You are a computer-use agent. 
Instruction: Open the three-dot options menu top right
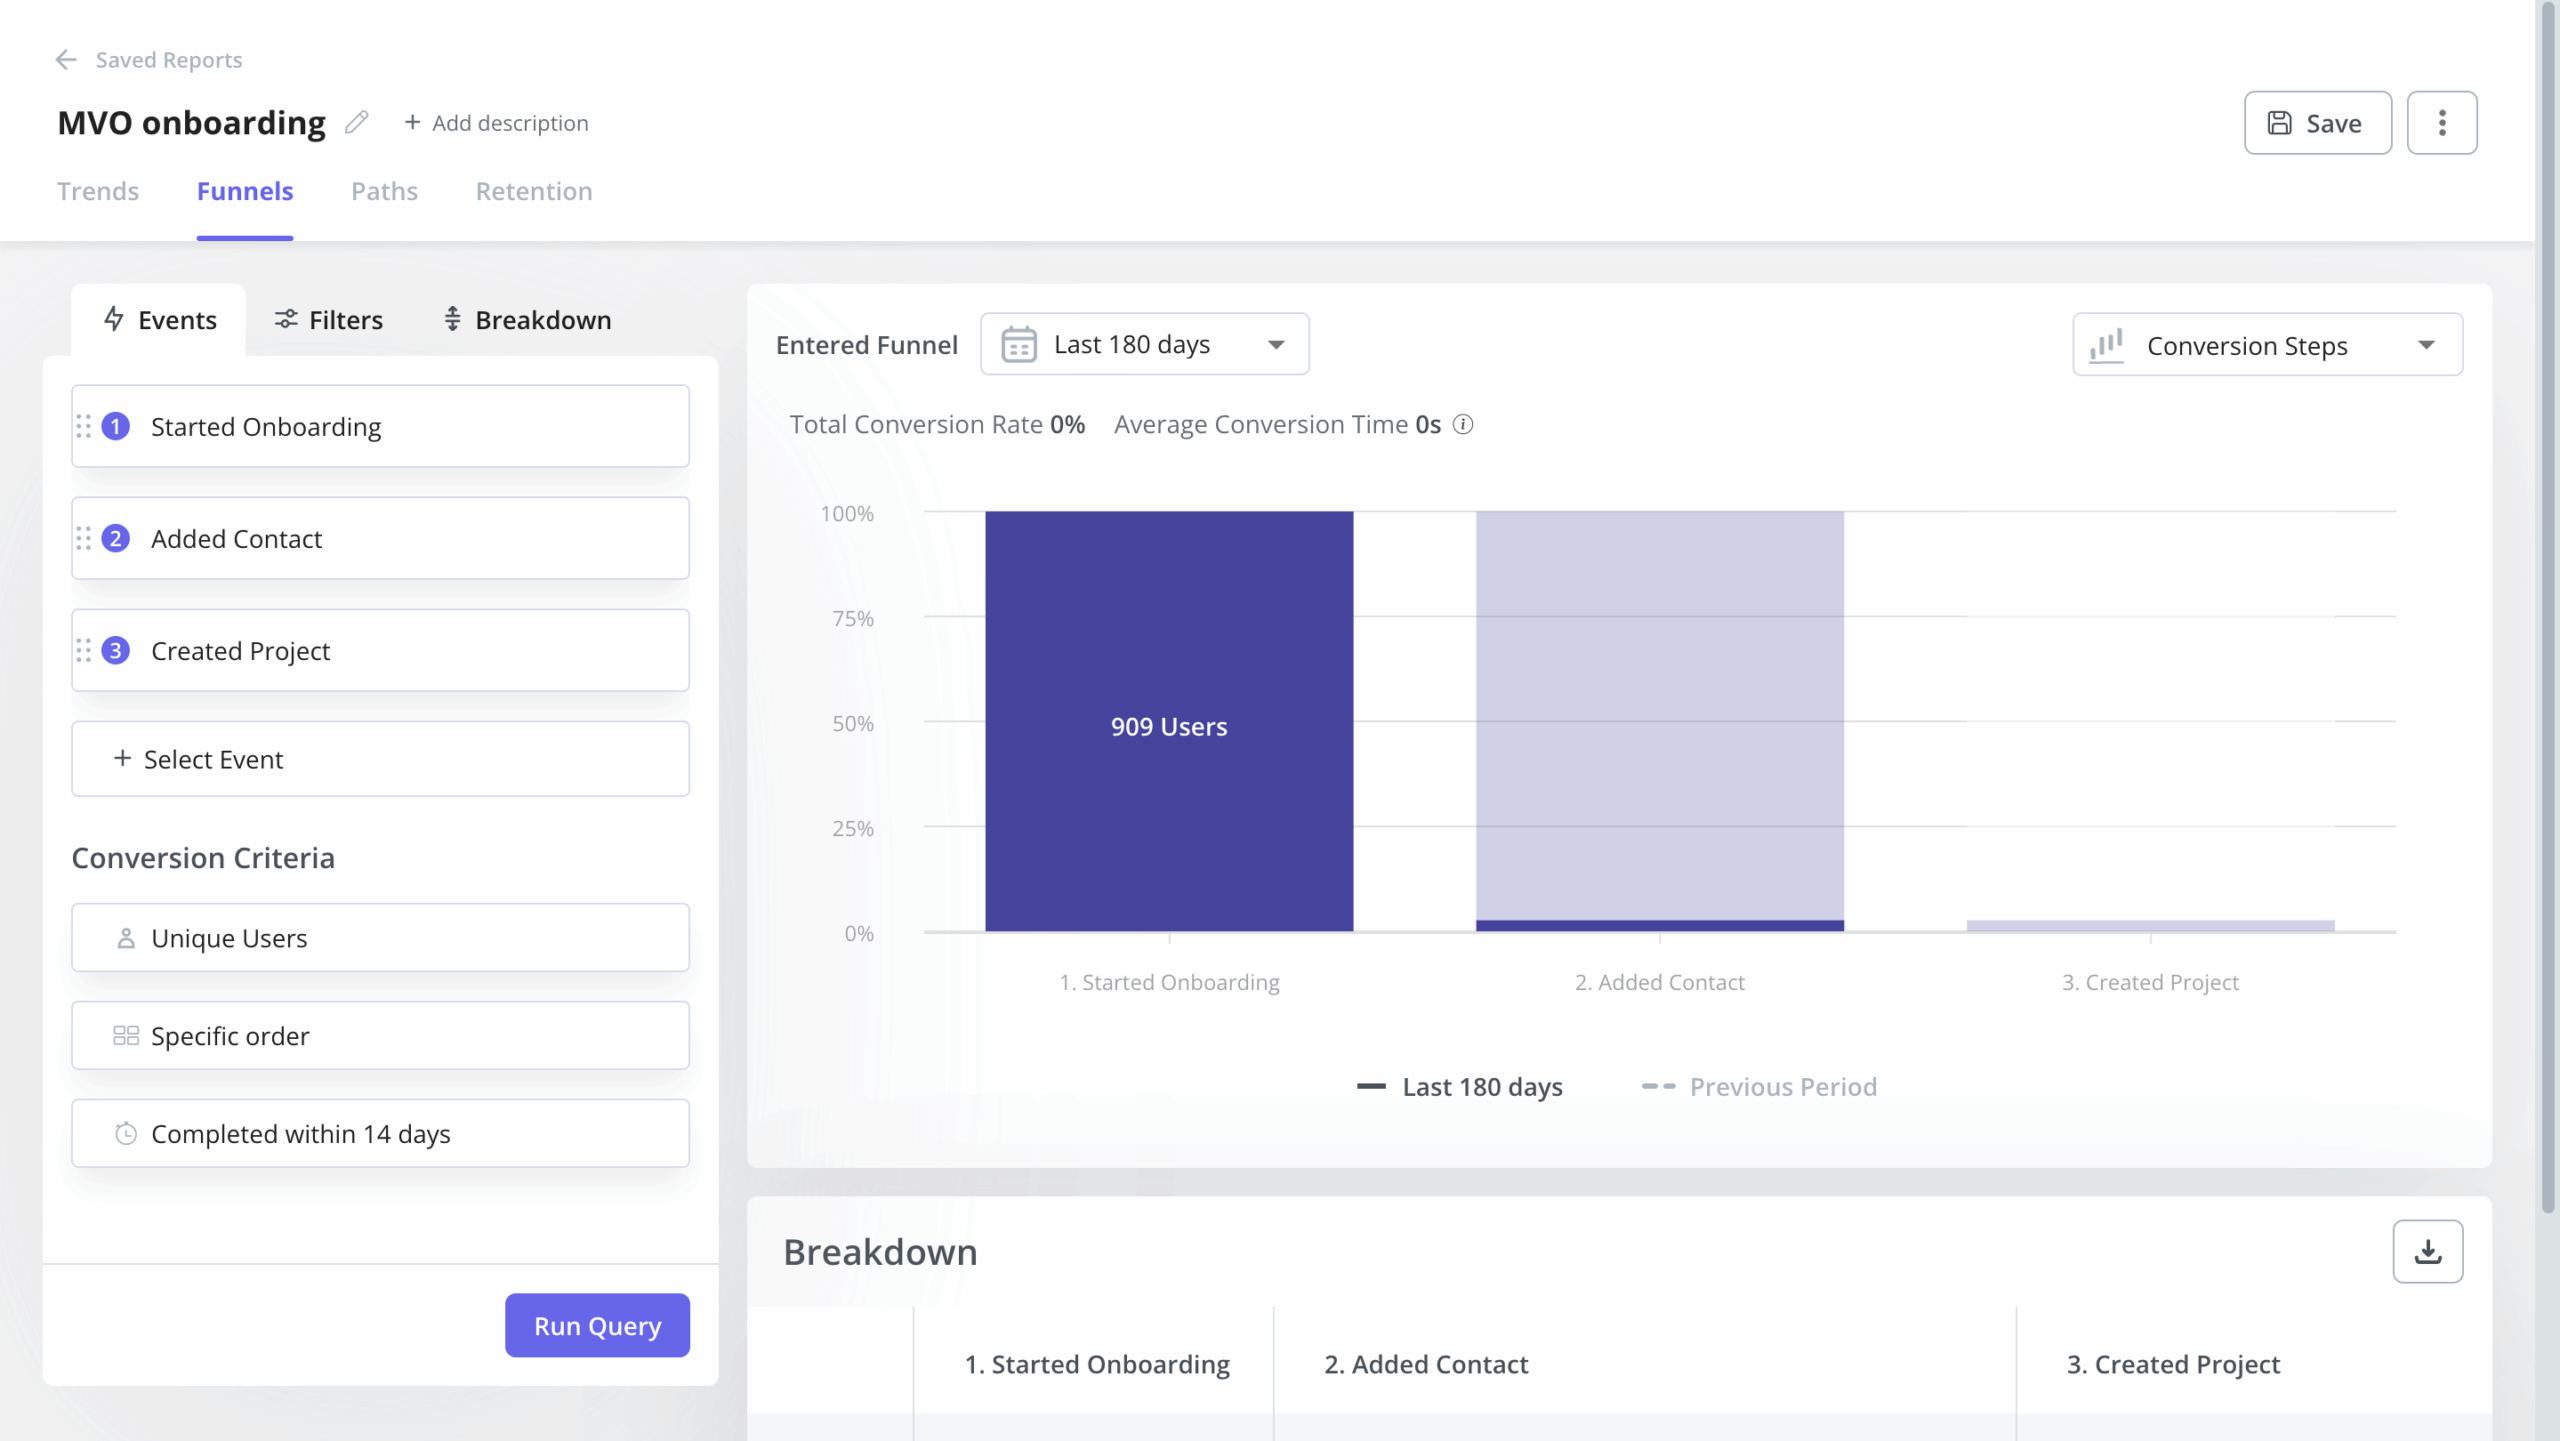tap(2441, 122)
